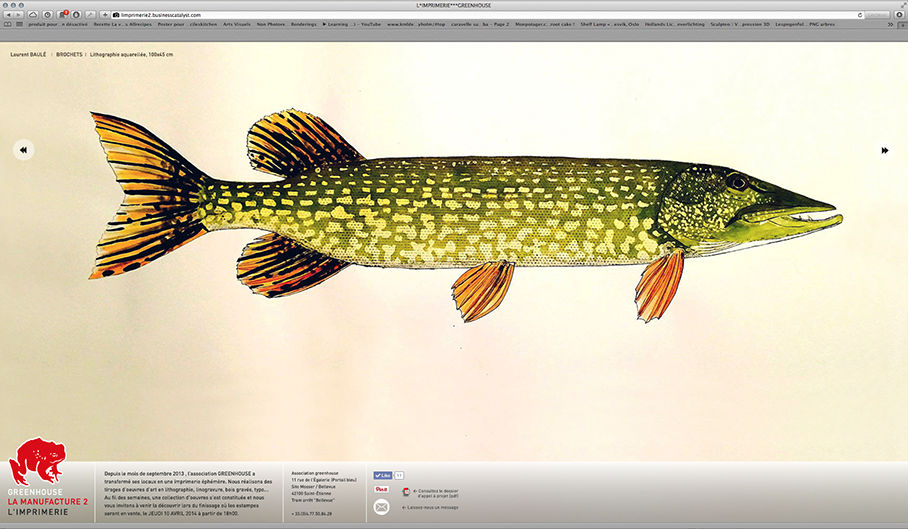Open the 'PNG arbres' bookmark
The width and height of the screenshot is (908, 529).
(x=822, y=24)
